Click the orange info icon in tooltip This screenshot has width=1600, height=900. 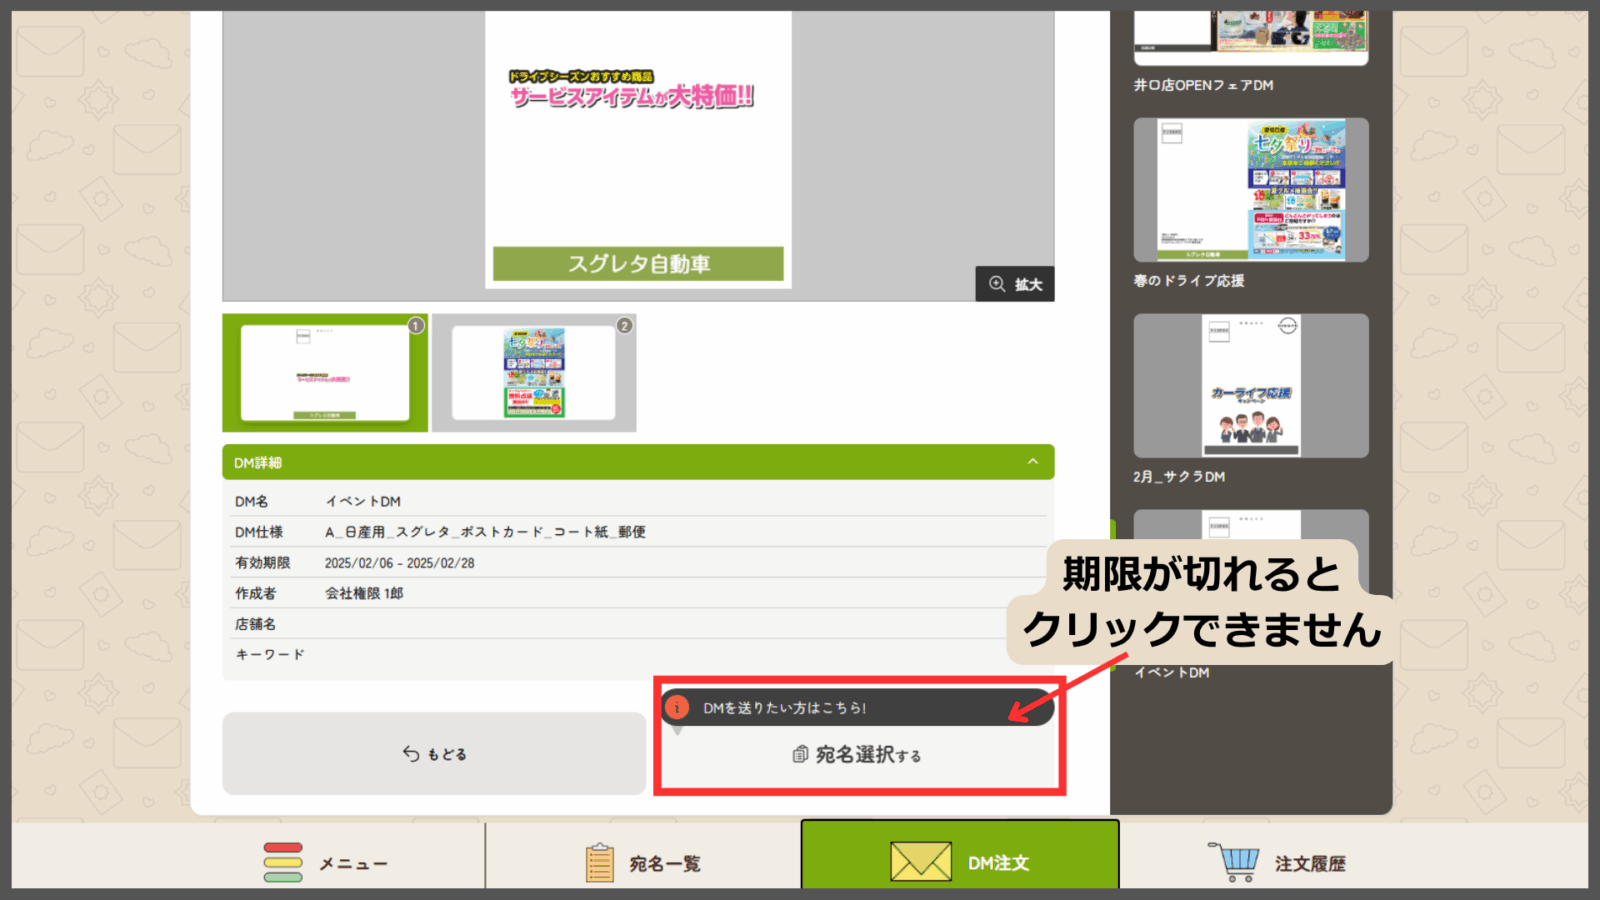677,708
